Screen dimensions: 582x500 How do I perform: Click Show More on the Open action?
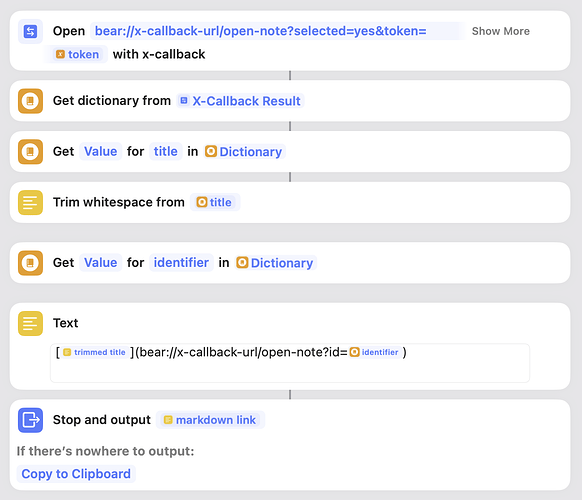coord(501,31)
